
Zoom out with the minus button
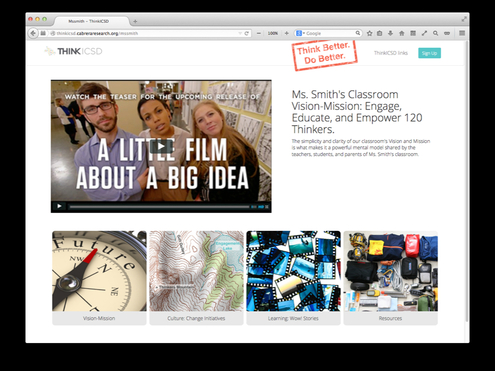259,33
